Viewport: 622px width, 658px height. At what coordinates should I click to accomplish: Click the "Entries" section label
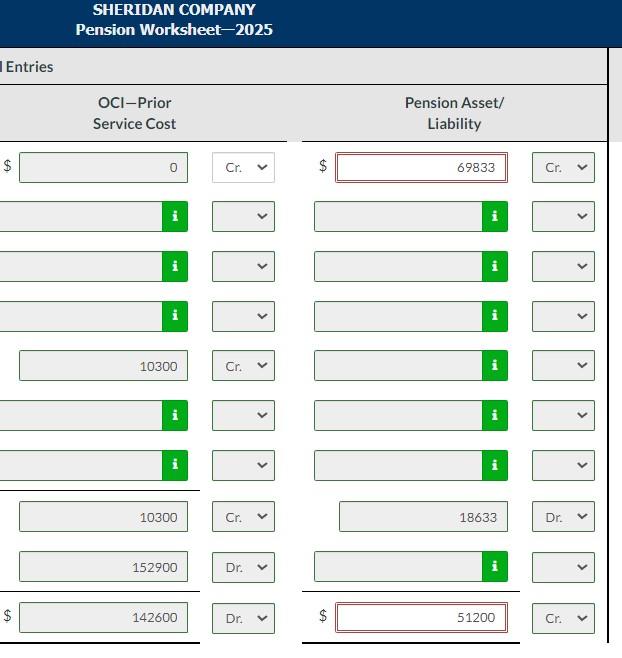(x=29, y=67)
